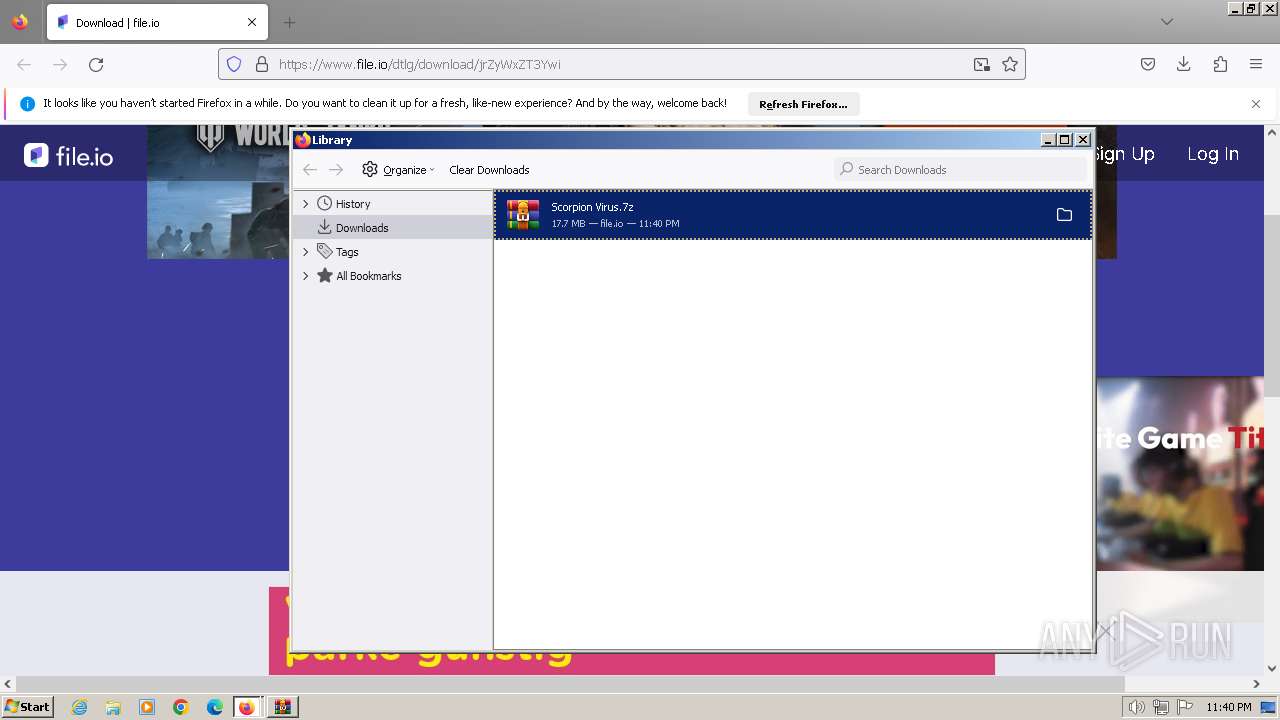
Task: Click Firefox browser forward arrow
Action: 60,64
